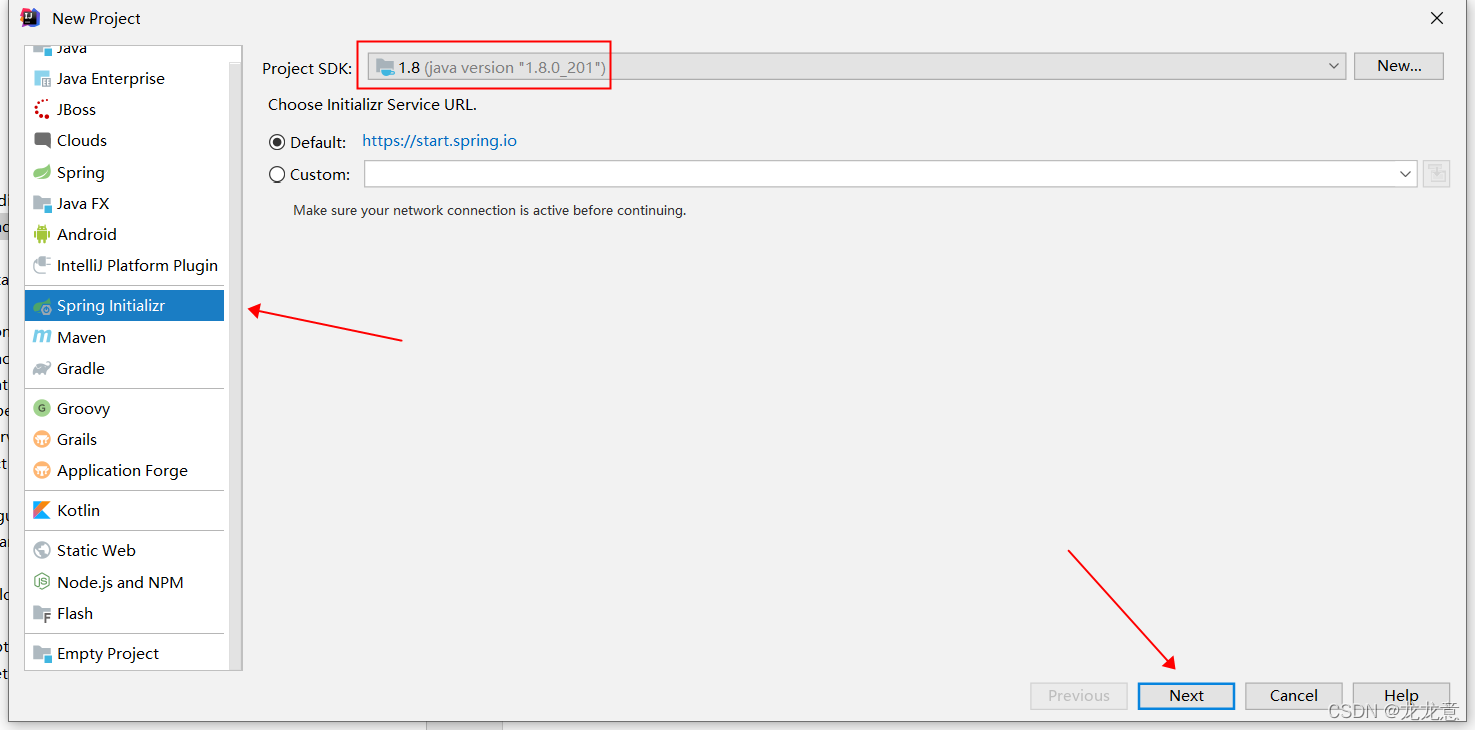Select Node.js and NPM label
1475x730 pixels.
coord(120,583)
